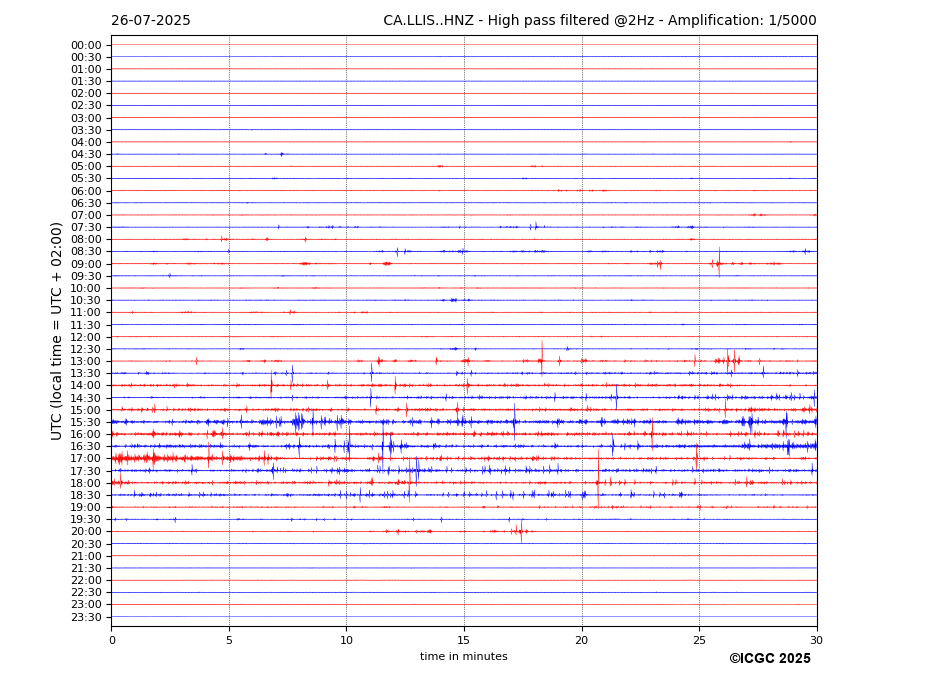Click the 16:00 row label
Screen dimensions: 927x696
click(86, 435)
